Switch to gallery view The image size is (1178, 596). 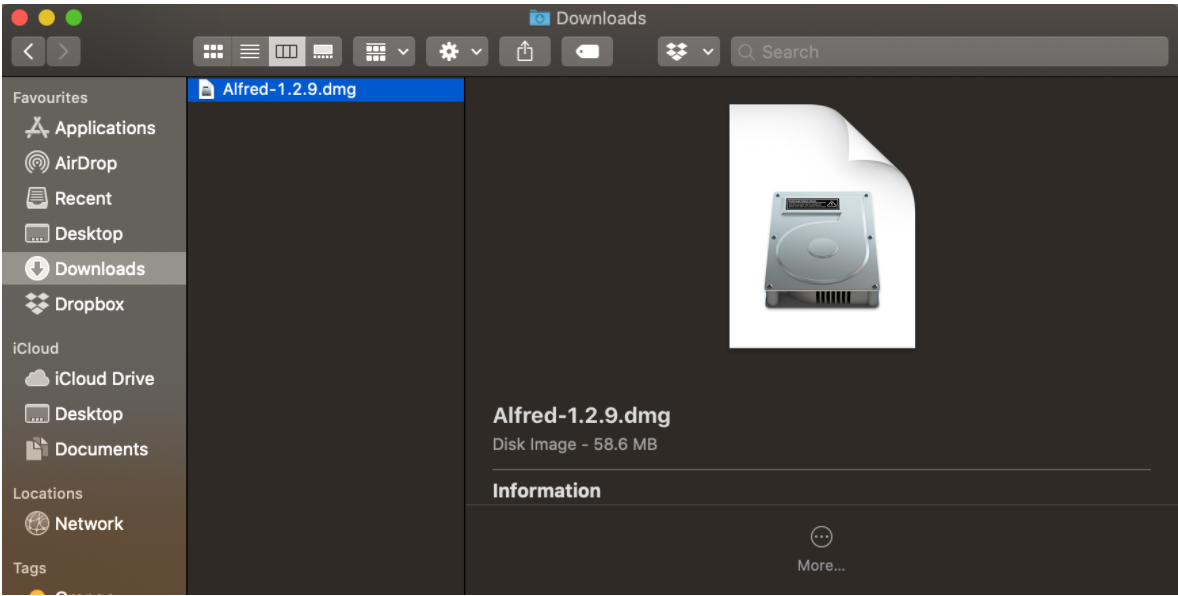tap(323, 51)
